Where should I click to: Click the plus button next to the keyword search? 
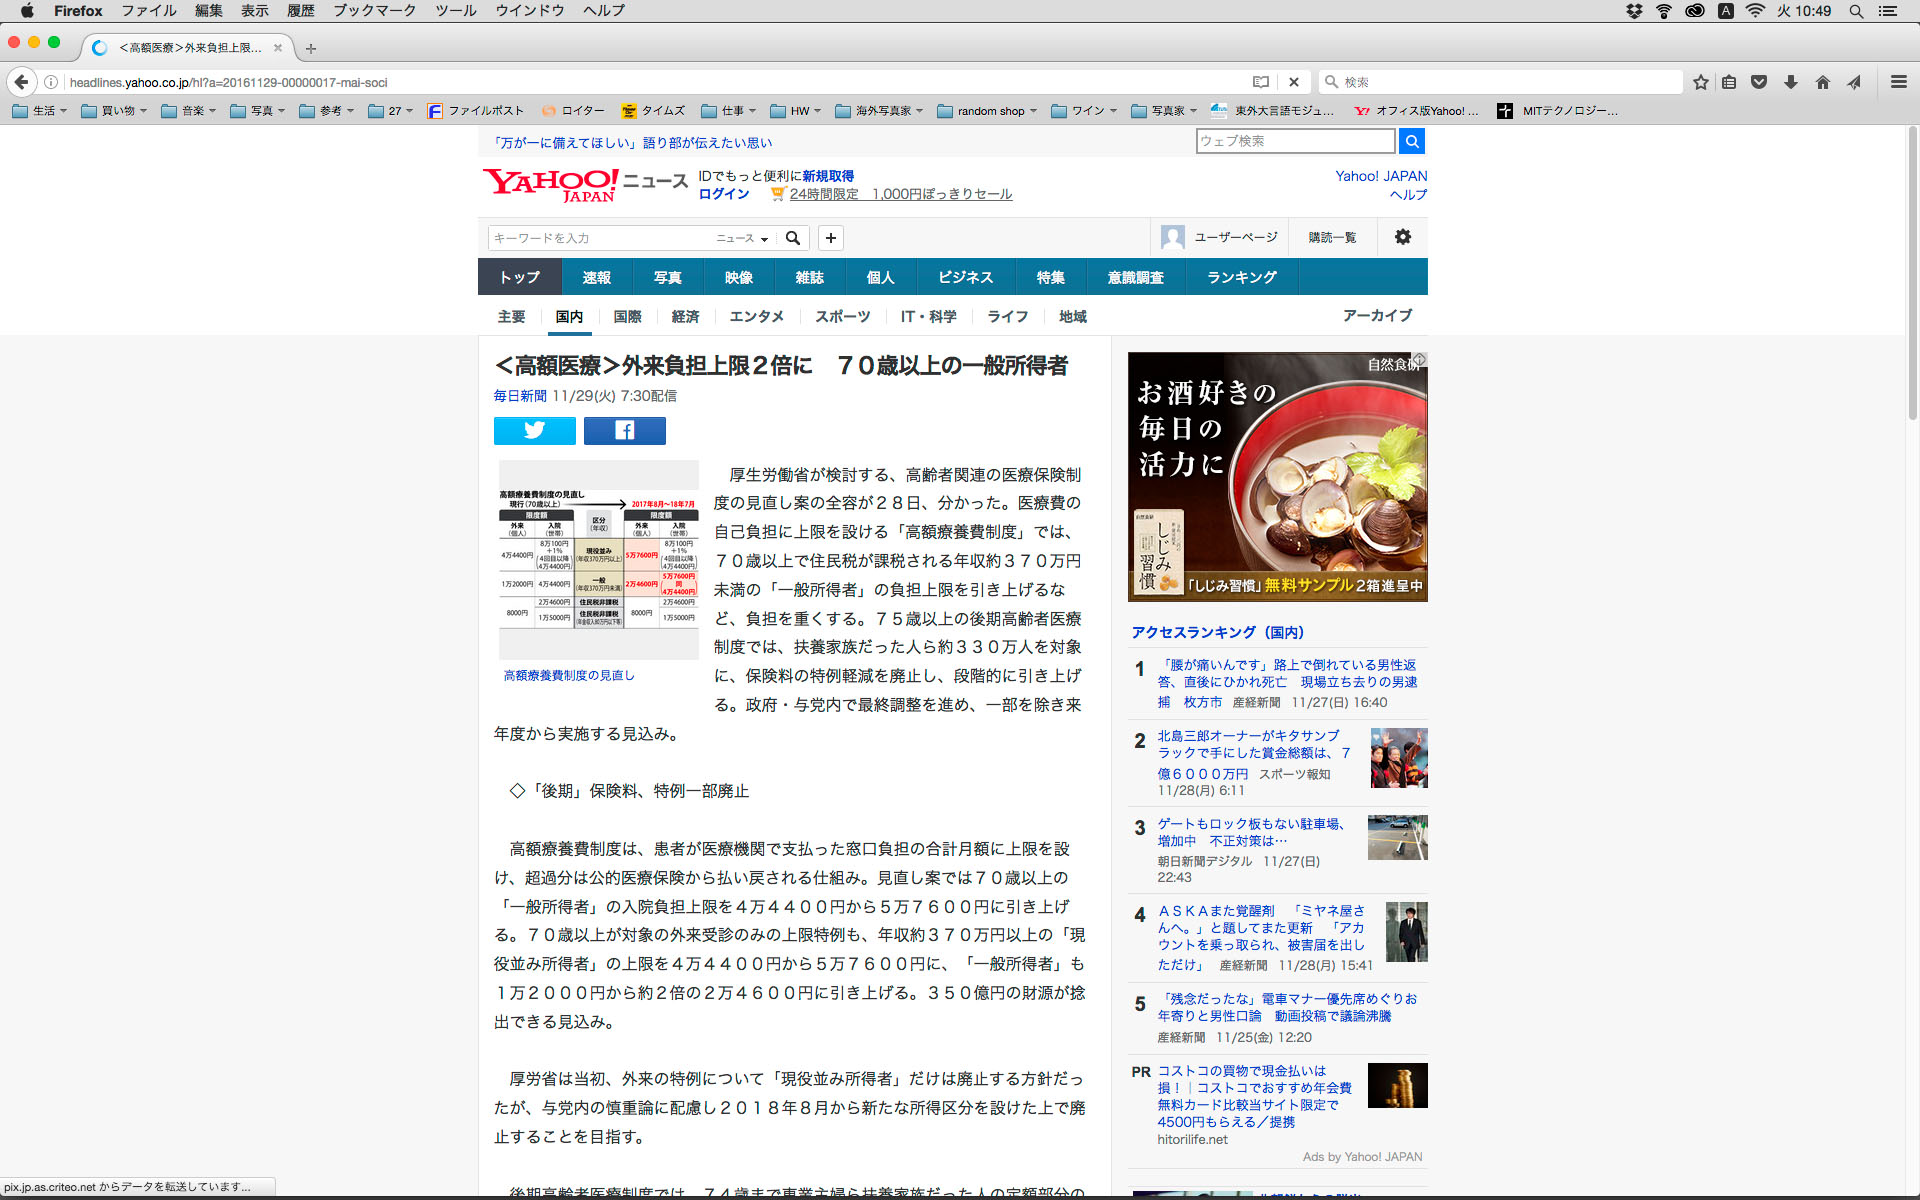pyautogui.click(x=830, y=238)
